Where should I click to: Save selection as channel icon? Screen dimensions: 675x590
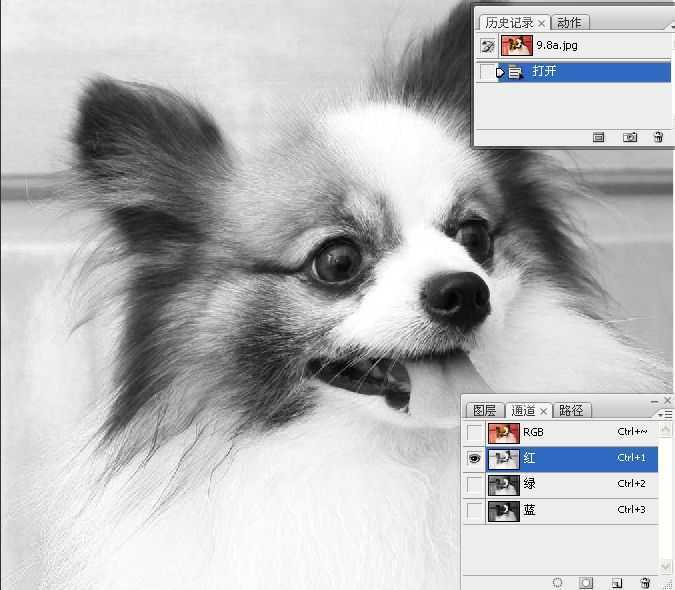(x=586, y=583)
